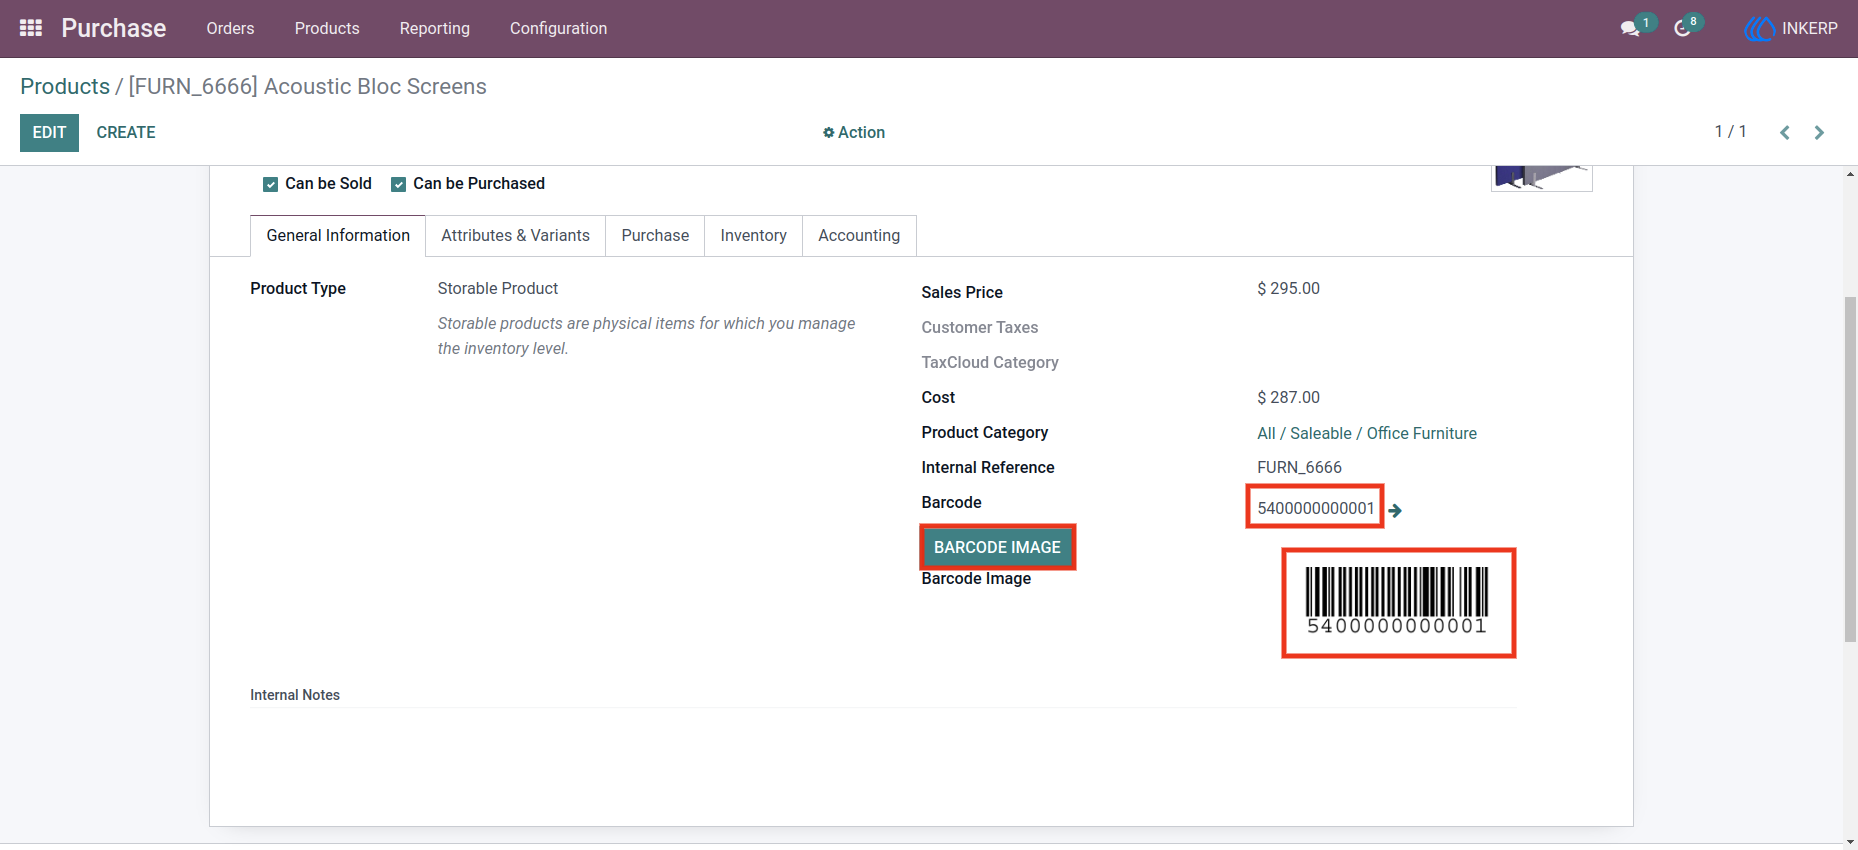Go to previous record arrow
This screenshot has height=850, width=1858.
pos(1785,132)
